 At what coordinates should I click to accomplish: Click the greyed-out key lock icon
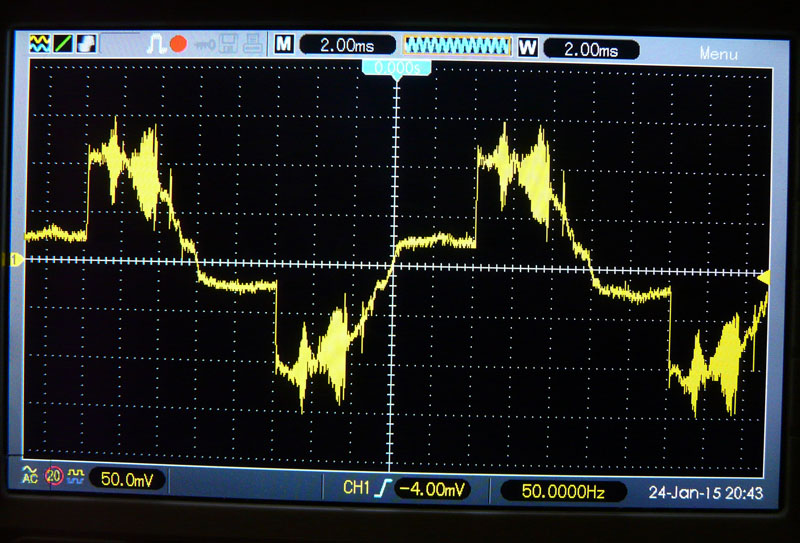coord(206,45)
